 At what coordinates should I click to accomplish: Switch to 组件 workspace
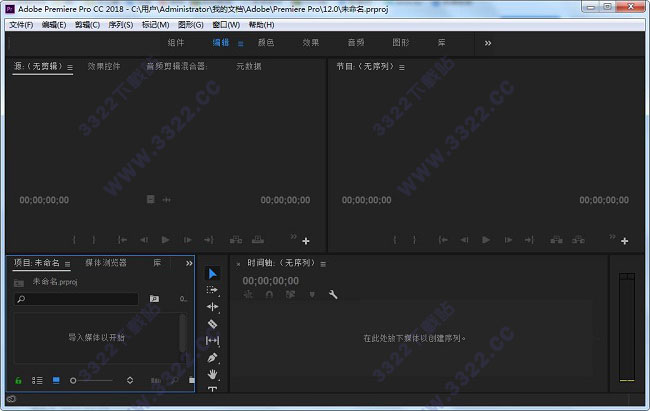coord(176,43)
